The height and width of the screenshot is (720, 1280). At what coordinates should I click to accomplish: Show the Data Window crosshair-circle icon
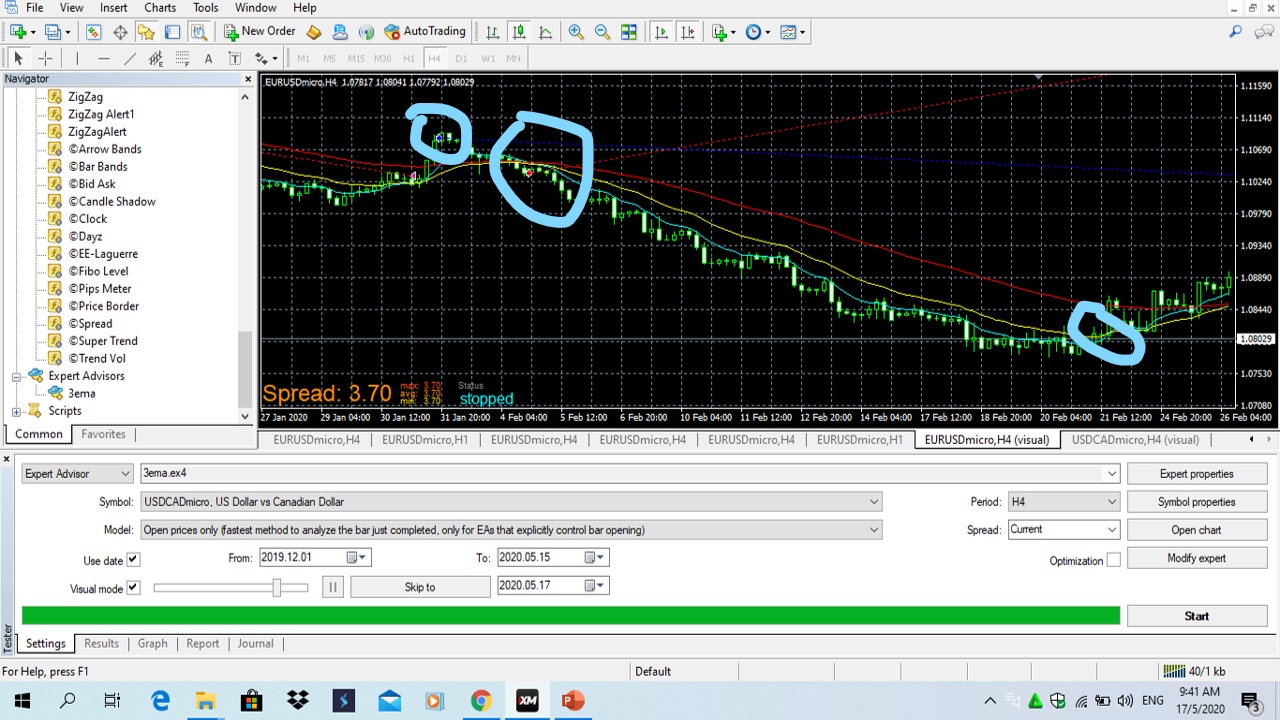tap(120, 32)
